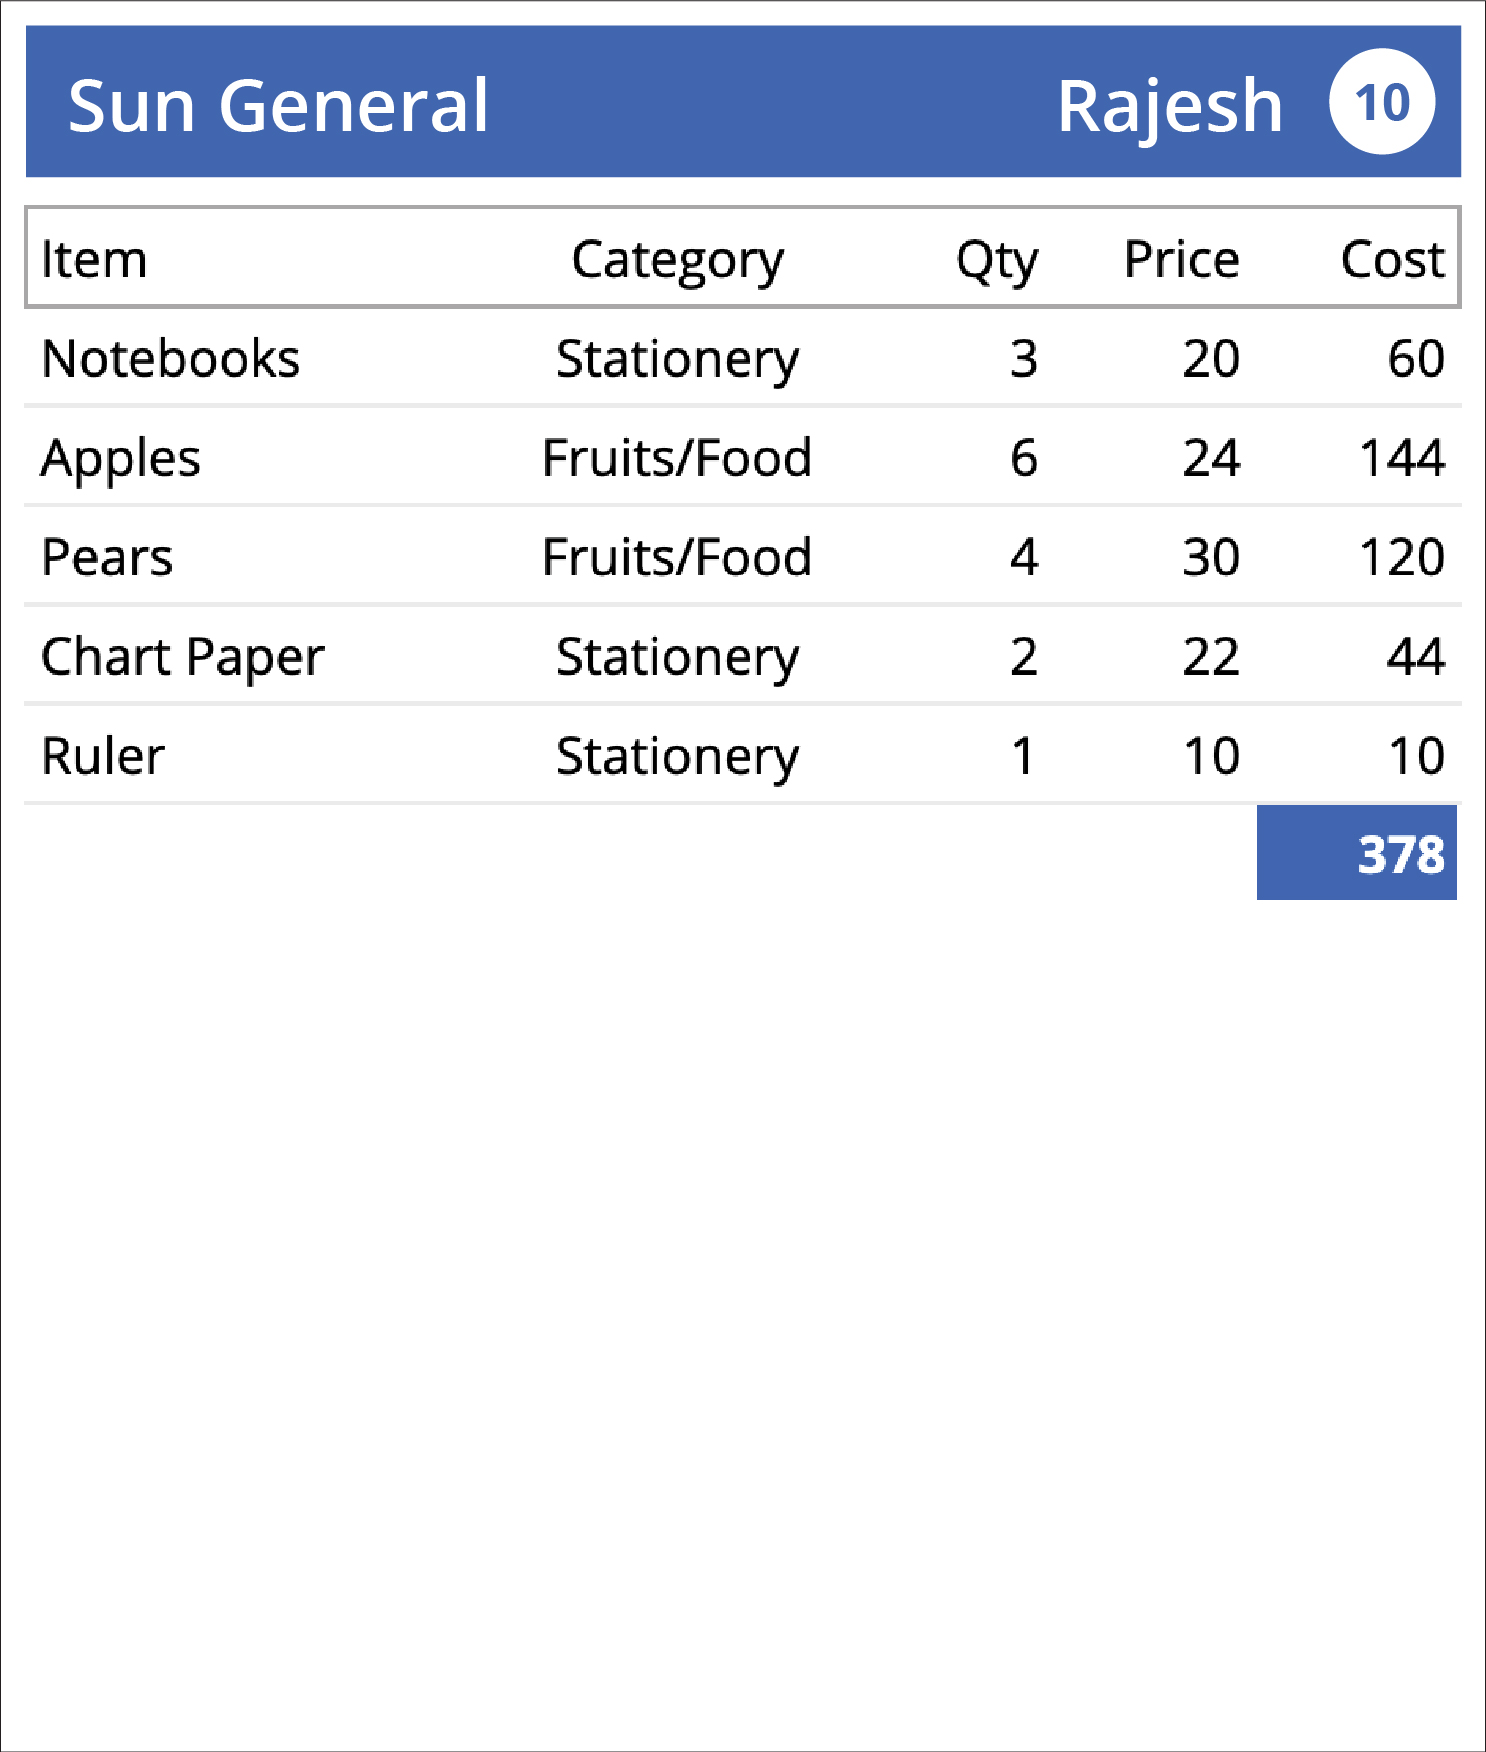This screenshot has height=1752, width=1486.
Task: Click the 378 total cost box
Action: tap(1357, 853)
